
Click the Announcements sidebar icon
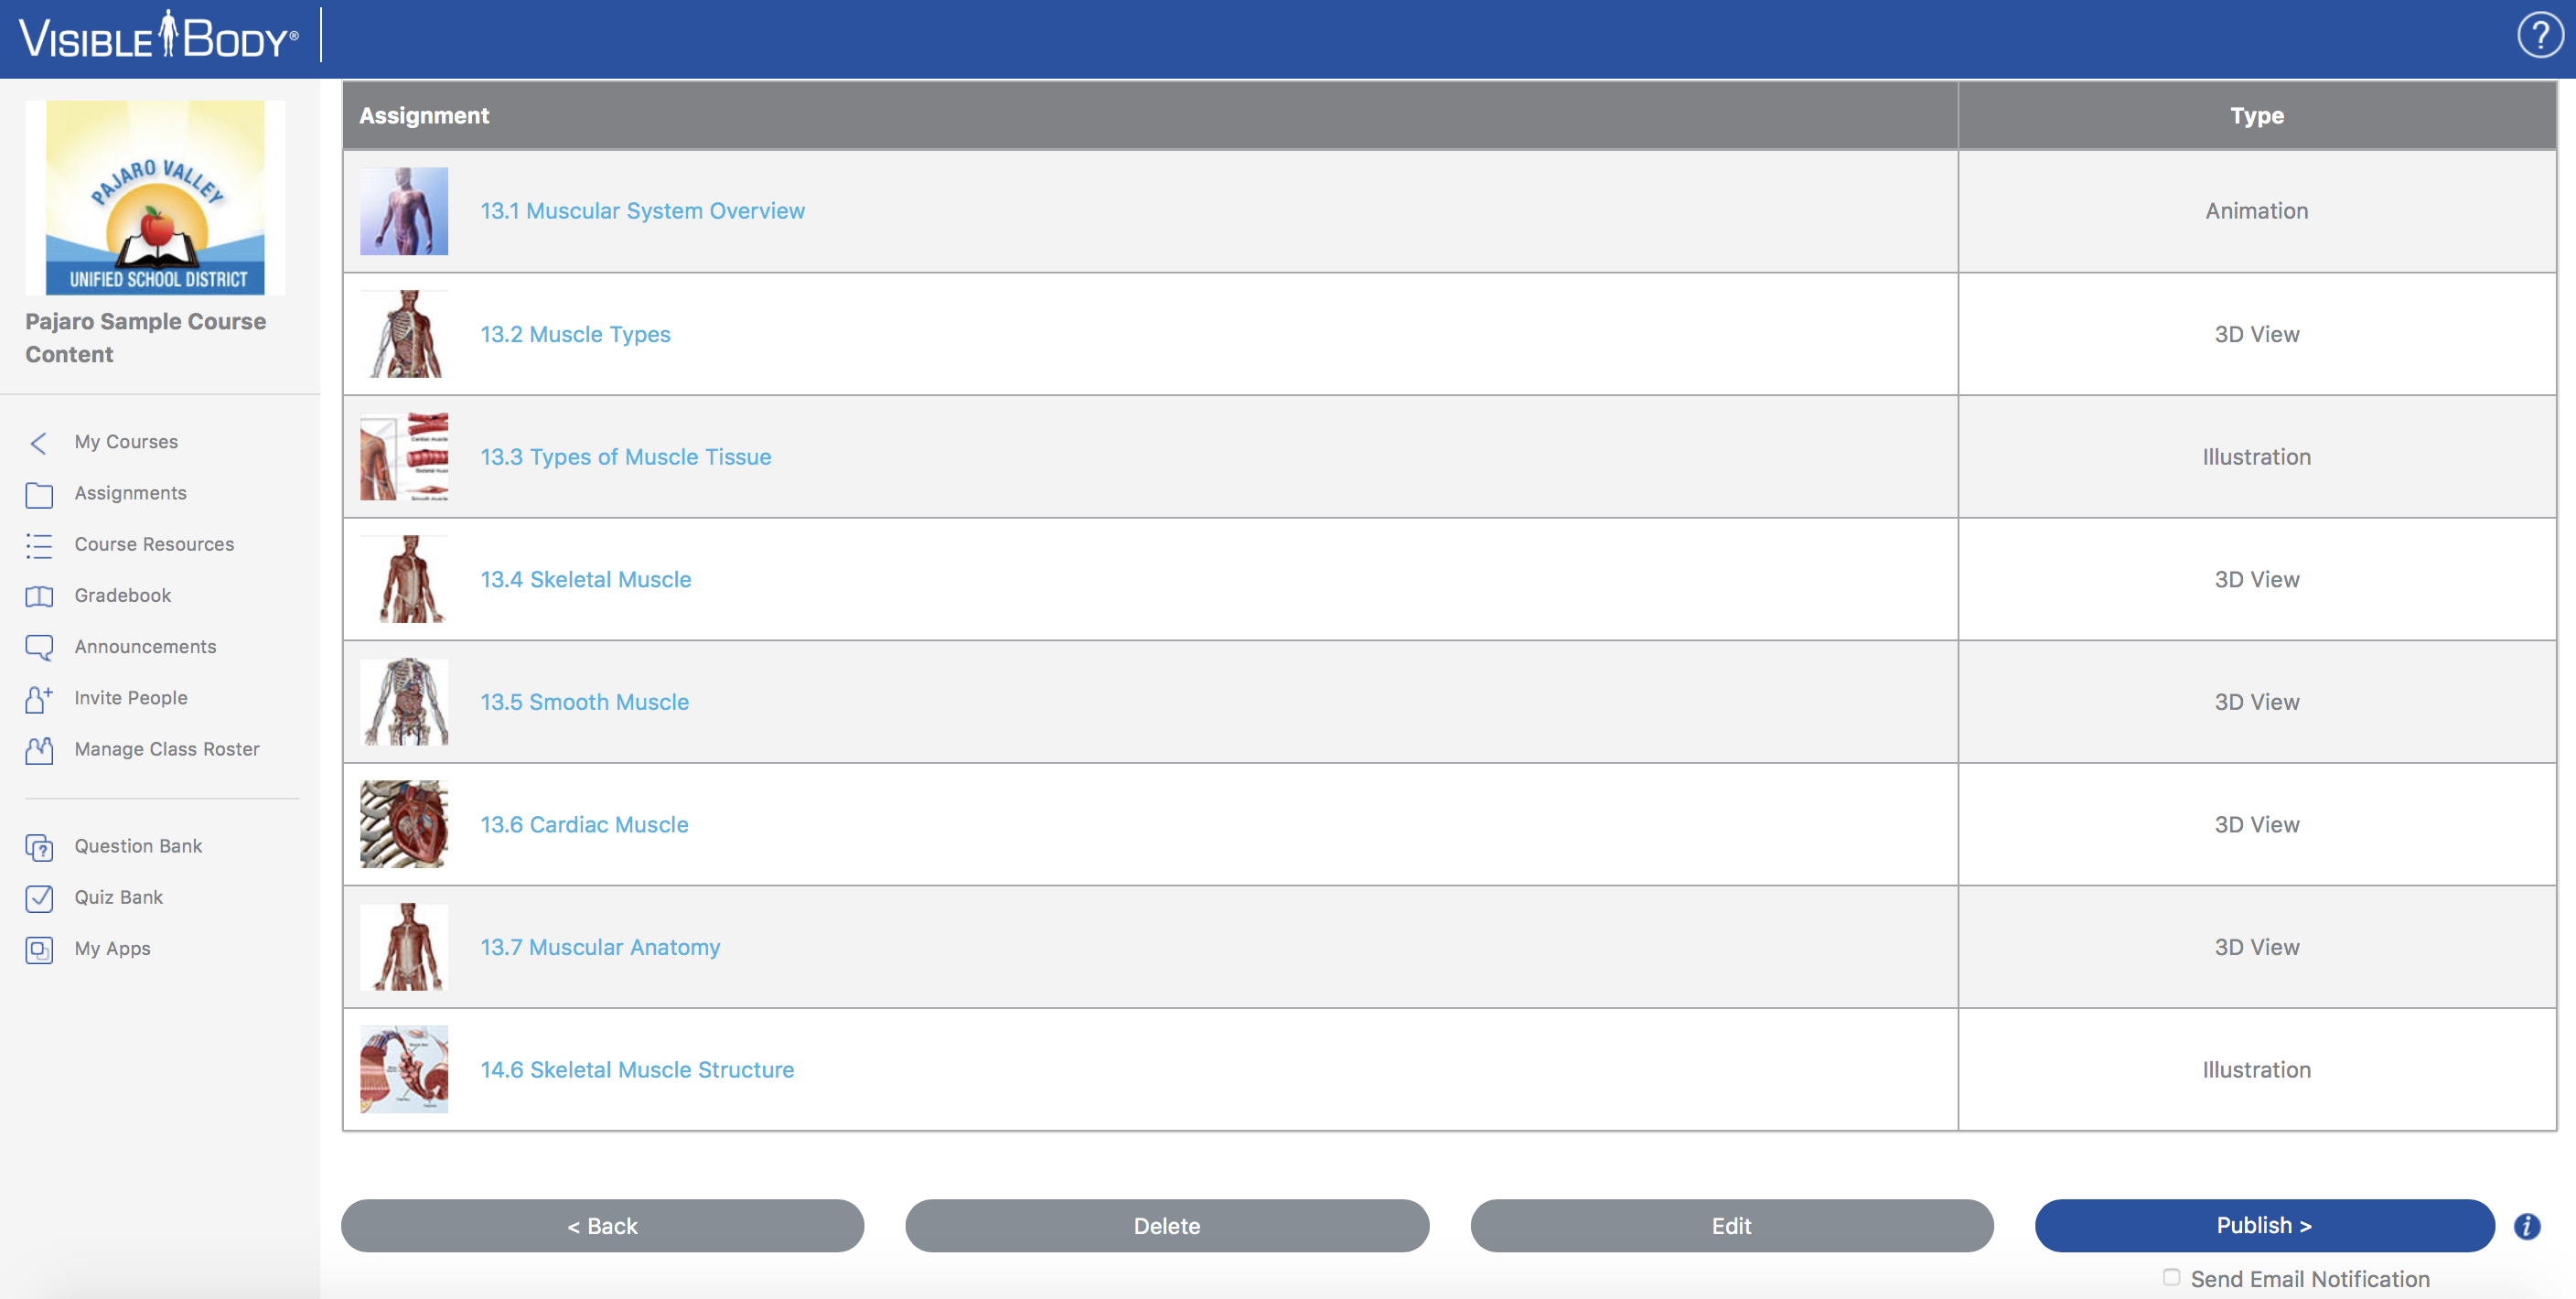point(39,646)
